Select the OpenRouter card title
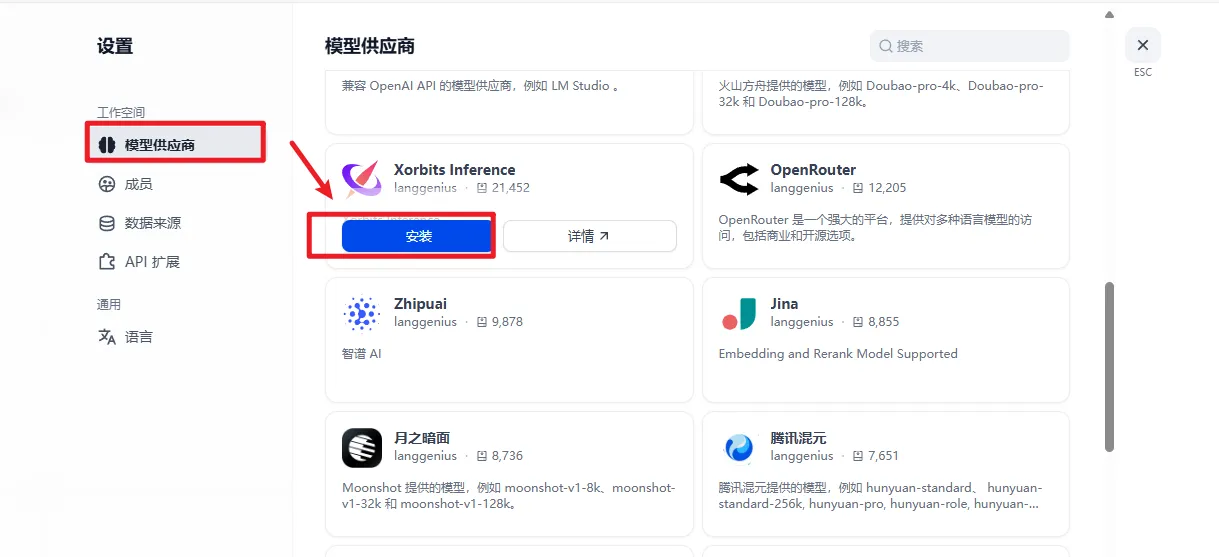This screenshot has height=557, width=1219. tap(813, 170)
